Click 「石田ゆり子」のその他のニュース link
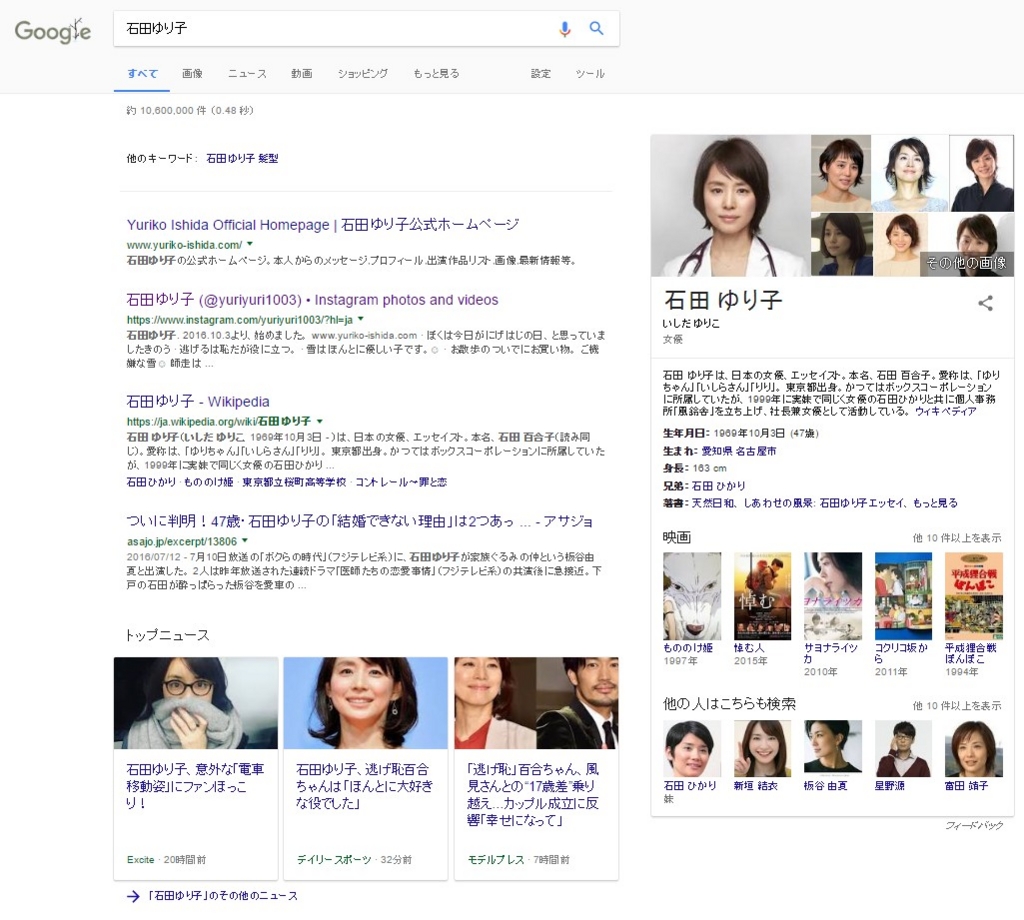Screen dimensions: 1024x920 (223, 896)
